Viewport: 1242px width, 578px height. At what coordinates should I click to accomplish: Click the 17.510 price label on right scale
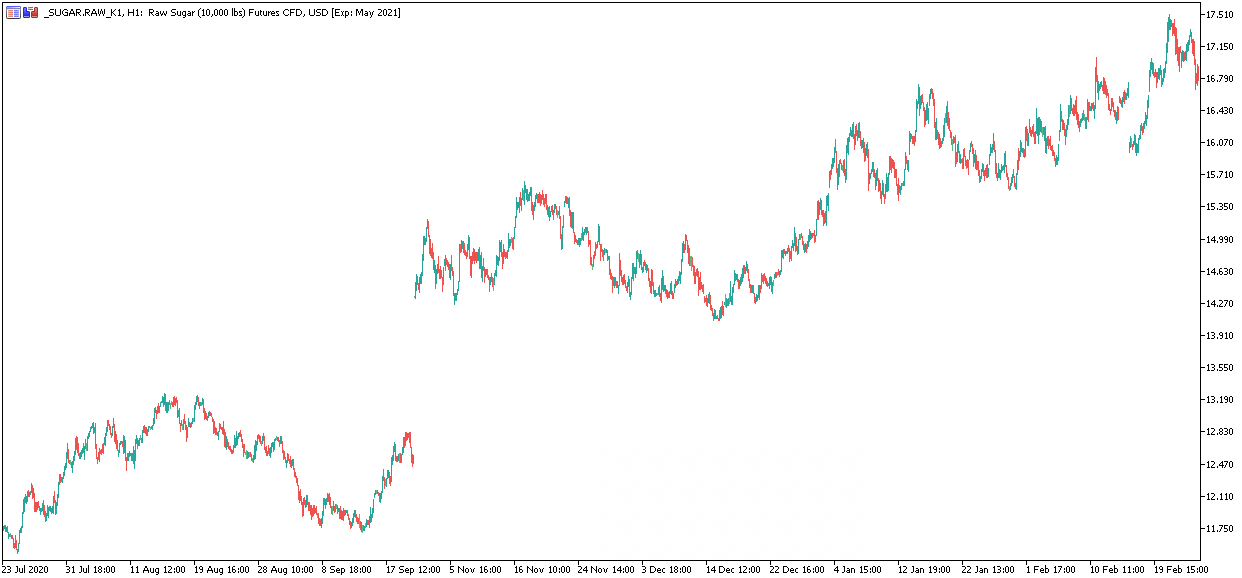(1221, 15)
